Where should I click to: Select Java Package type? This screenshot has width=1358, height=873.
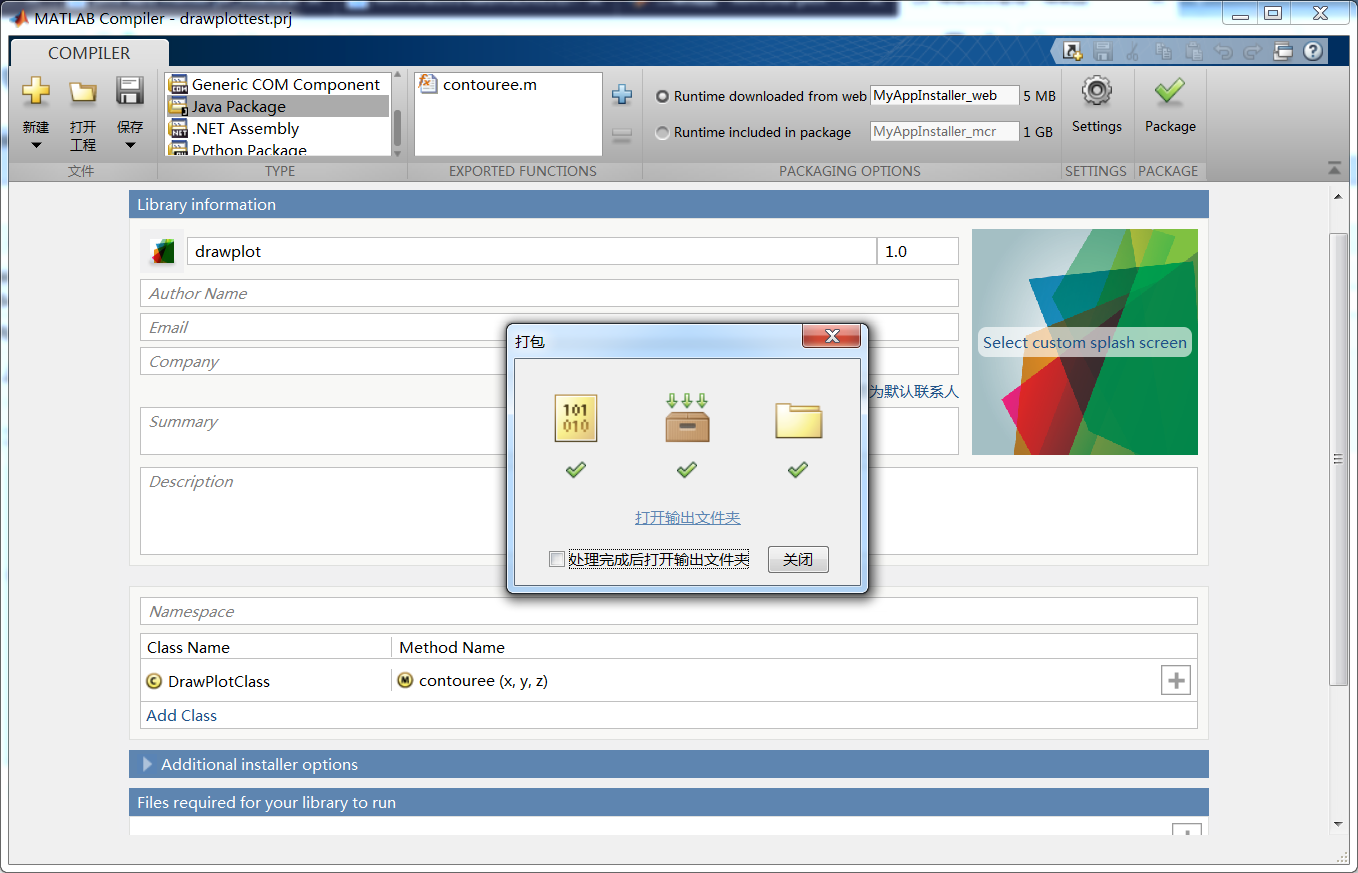[x=277, y=106]
